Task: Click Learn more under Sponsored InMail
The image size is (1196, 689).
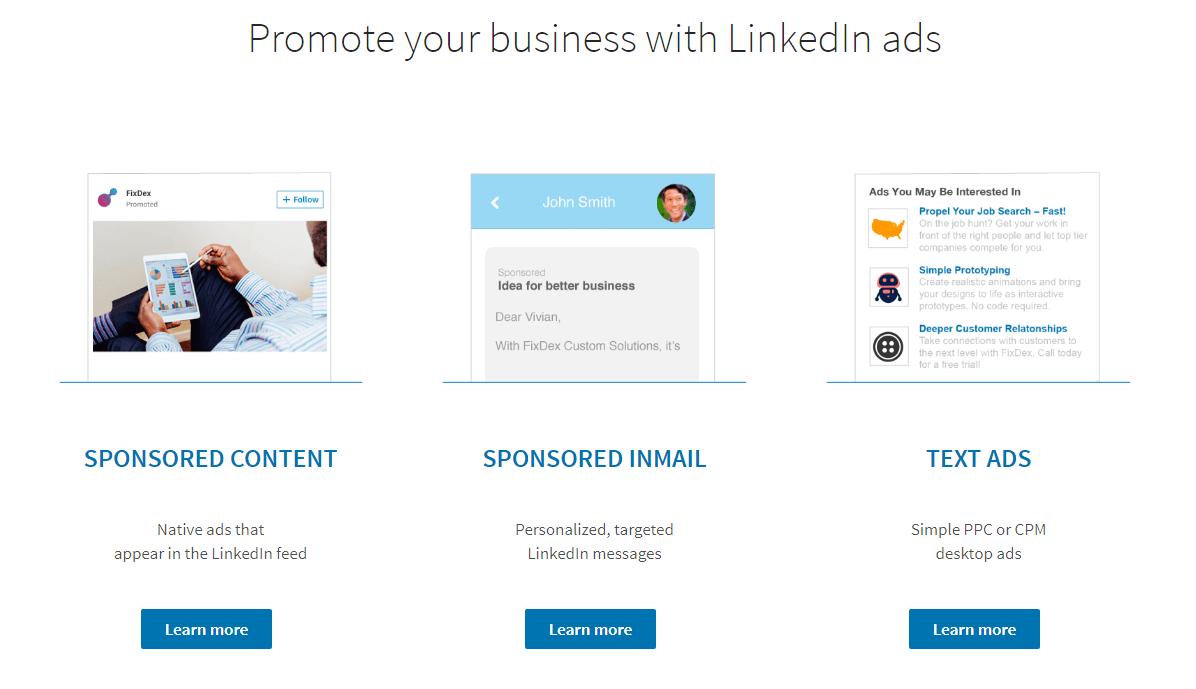Action: click(590, 629)
